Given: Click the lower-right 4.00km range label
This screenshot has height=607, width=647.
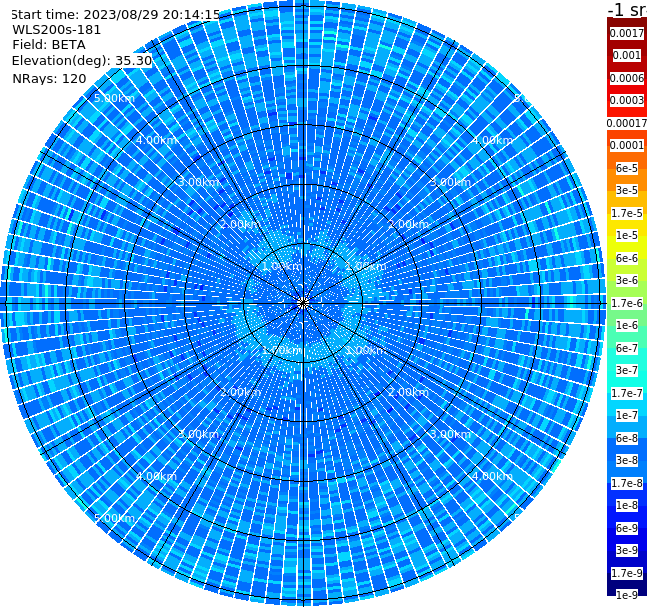Looking at the screenshot, I should coord(492,476).
